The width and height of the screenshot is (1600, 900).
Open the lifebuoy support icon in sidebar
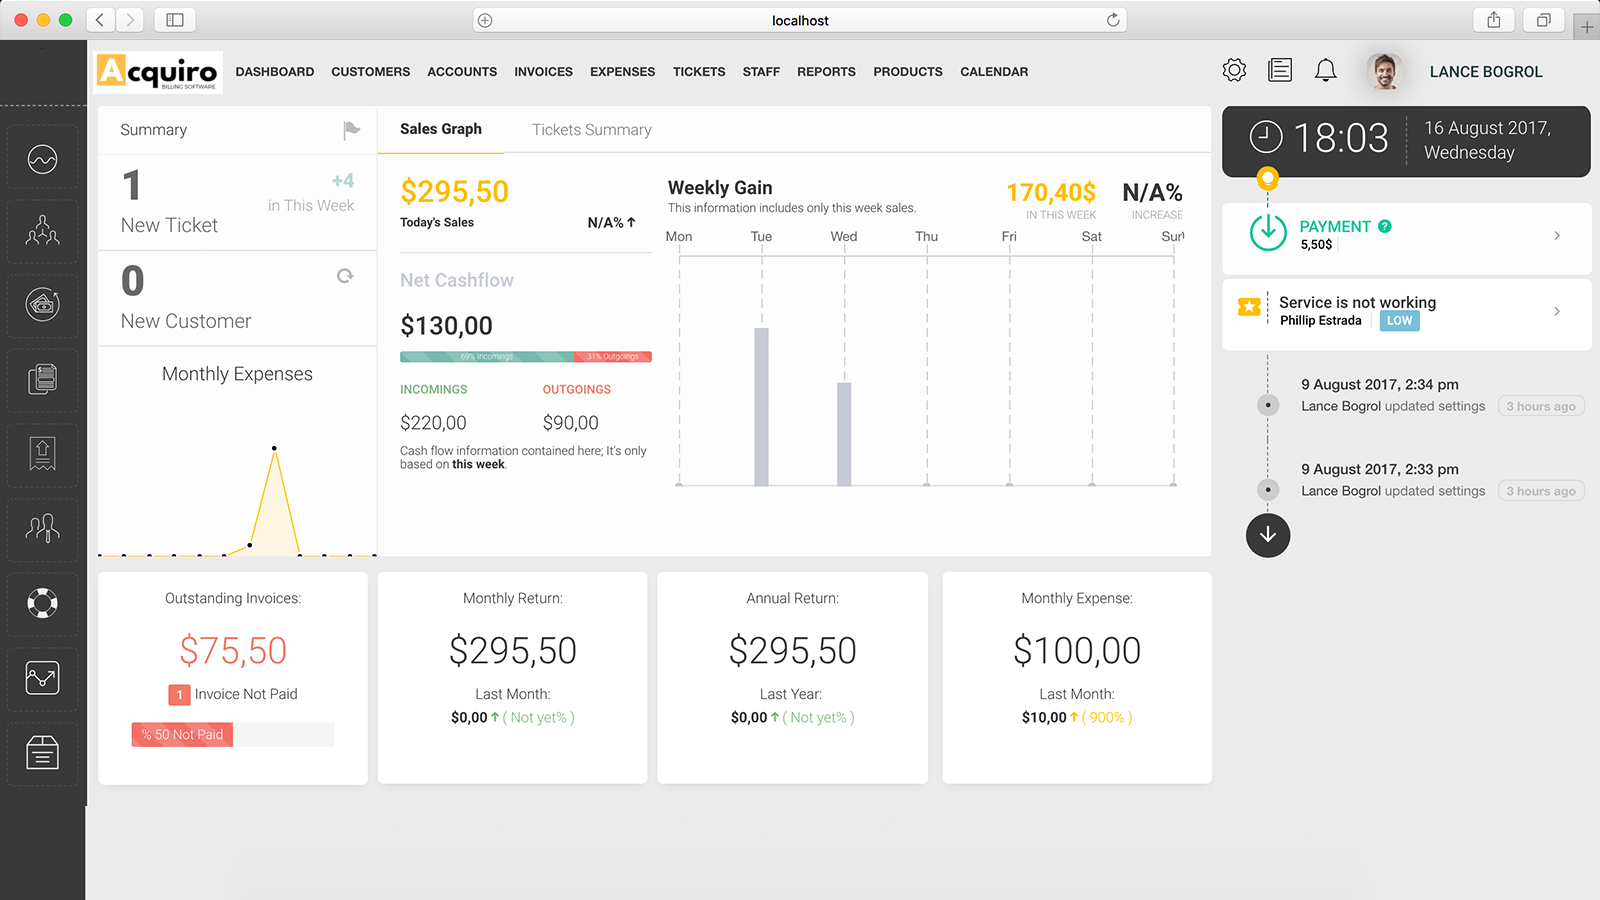[42, 603]
